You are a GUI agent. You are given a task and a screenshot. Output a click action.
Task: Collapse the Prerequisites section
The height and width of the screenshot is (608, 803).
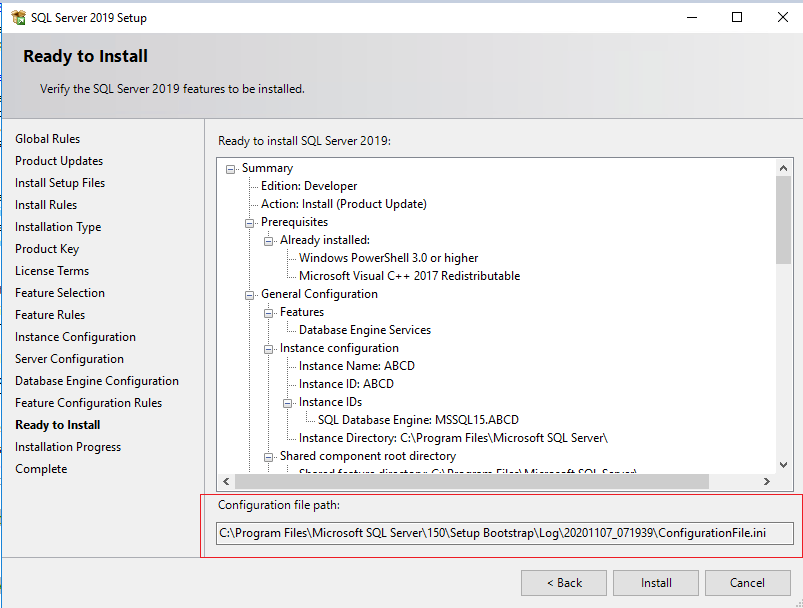coord(248,221)
